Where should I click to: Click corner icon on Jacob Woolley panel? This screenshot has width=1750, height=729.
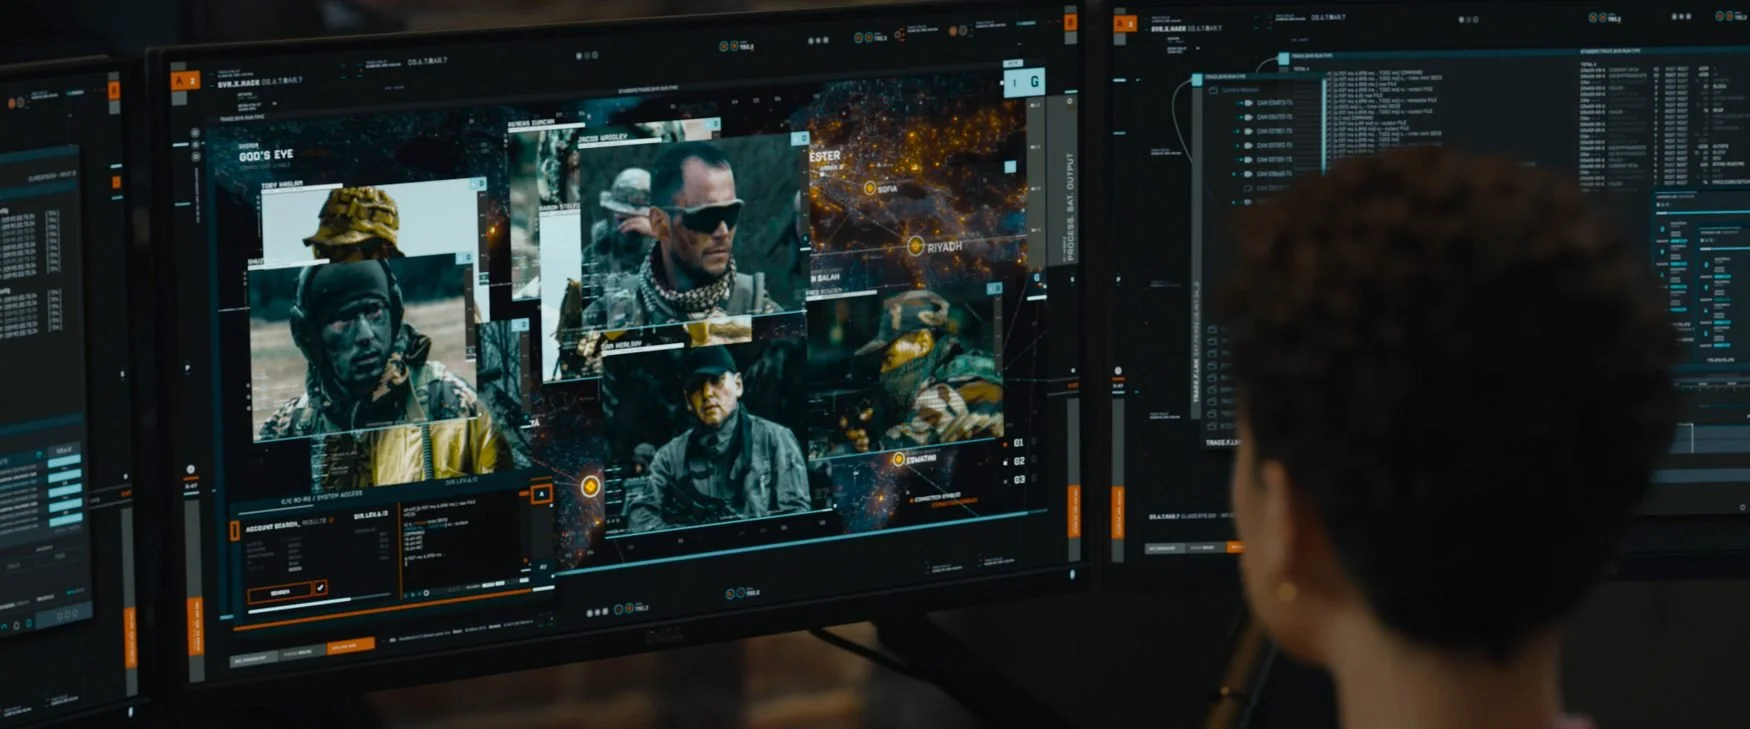pos(800,138)
